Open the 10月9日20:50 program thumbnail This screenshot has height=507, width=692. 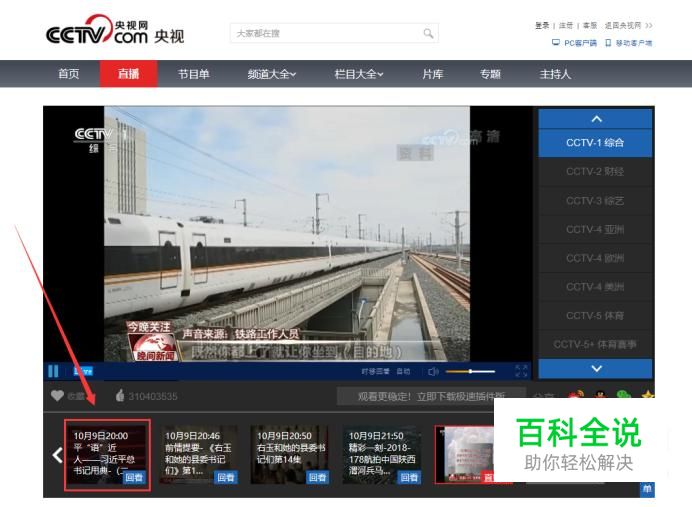coord(290,455)
